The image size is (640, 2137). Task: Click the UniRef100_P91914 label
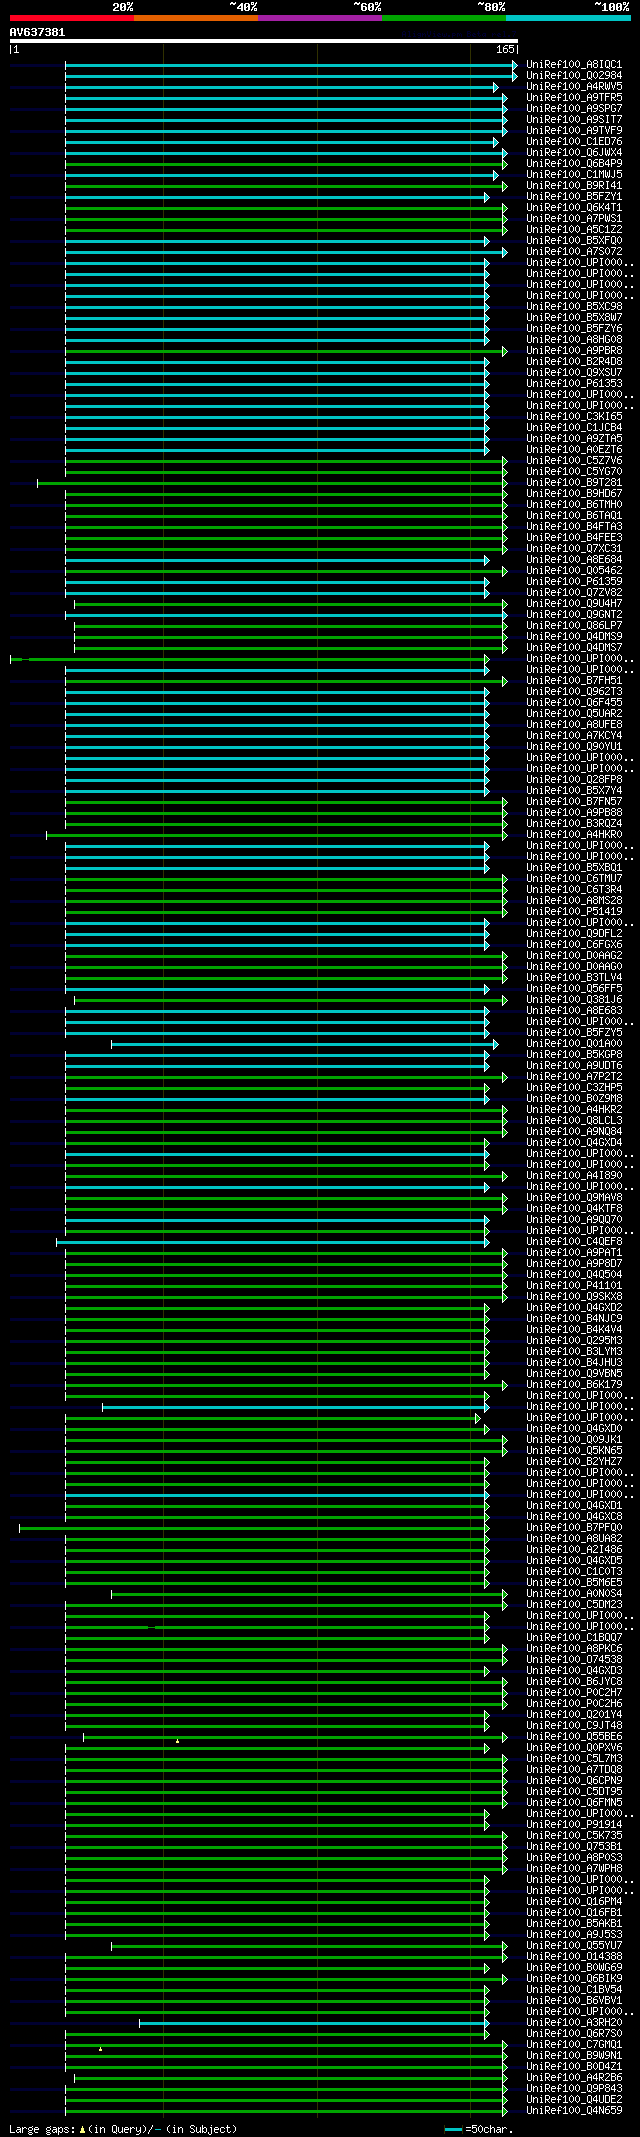[x=574, y=1824]
